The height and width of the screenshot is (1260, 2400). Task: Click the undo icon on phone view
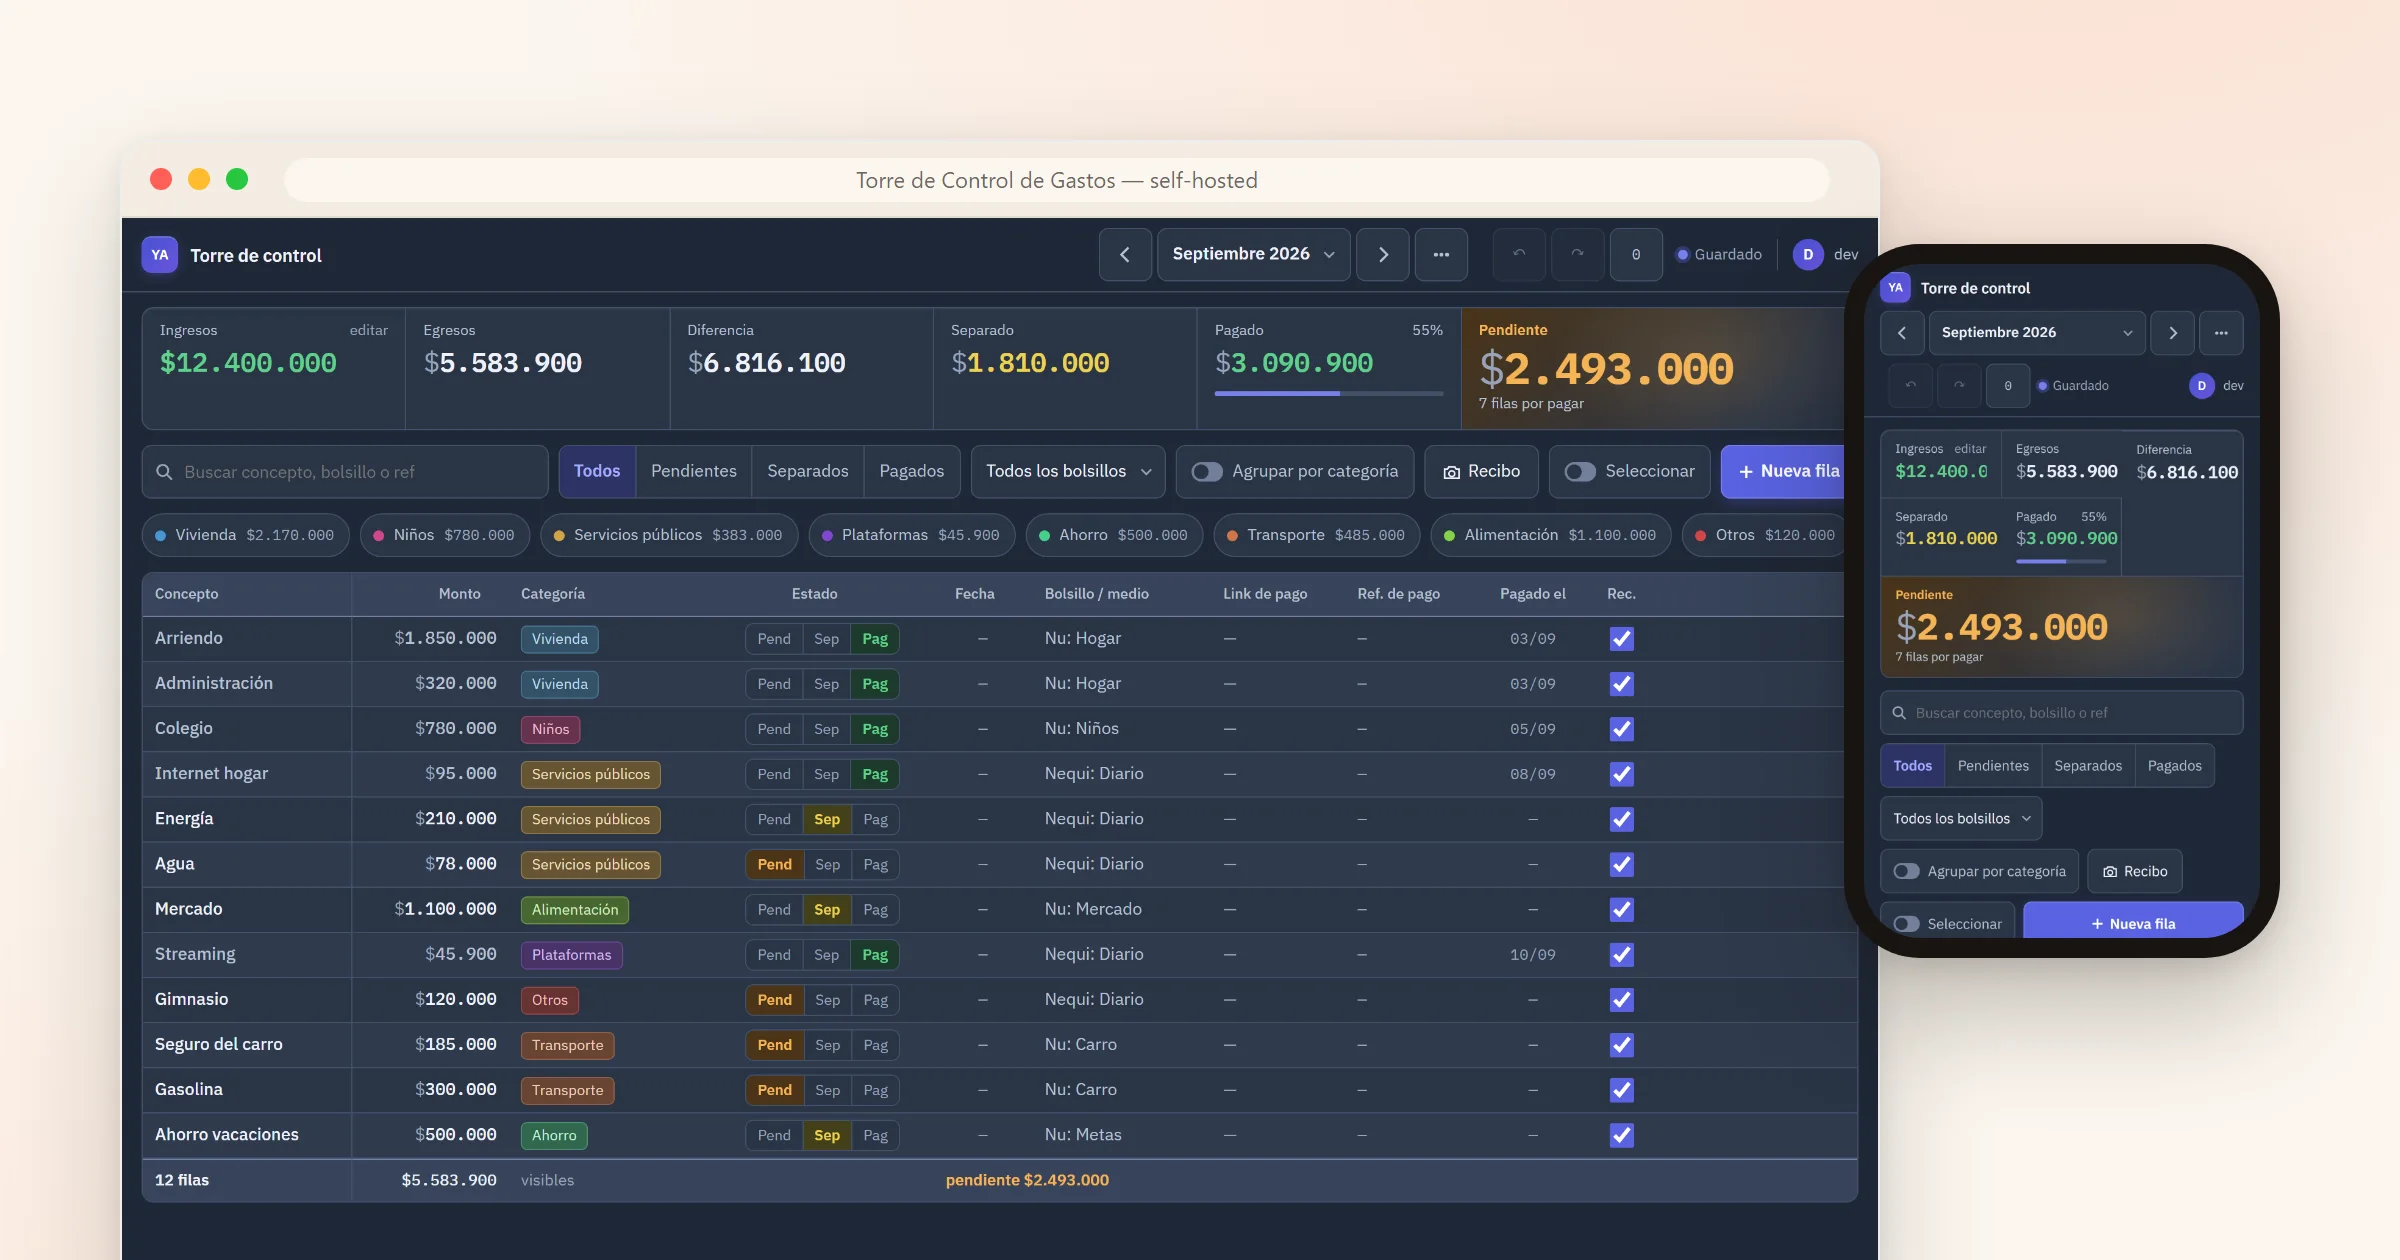pyautogui.click(x=1911, y=386)
